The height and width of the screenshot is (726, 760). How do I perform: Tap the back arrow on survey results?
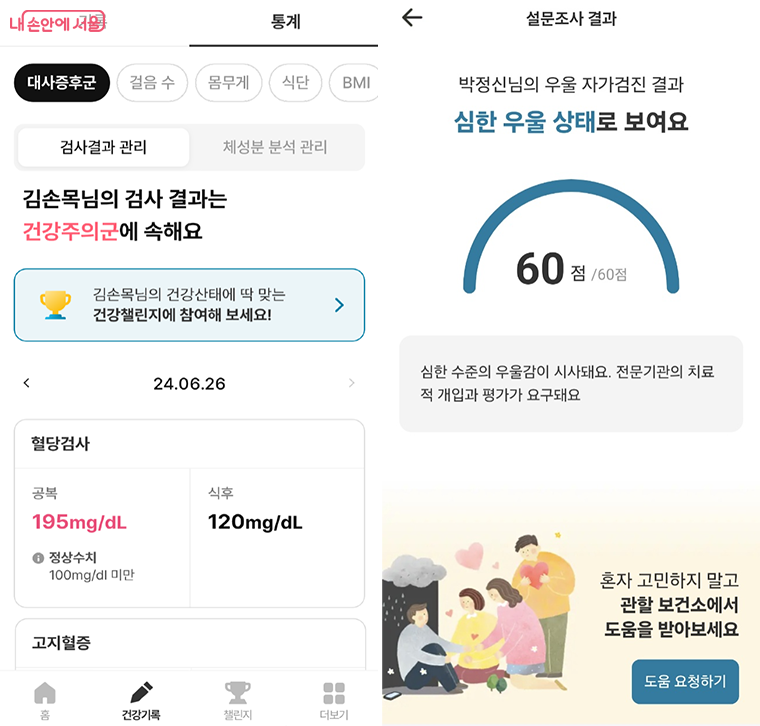412,18
